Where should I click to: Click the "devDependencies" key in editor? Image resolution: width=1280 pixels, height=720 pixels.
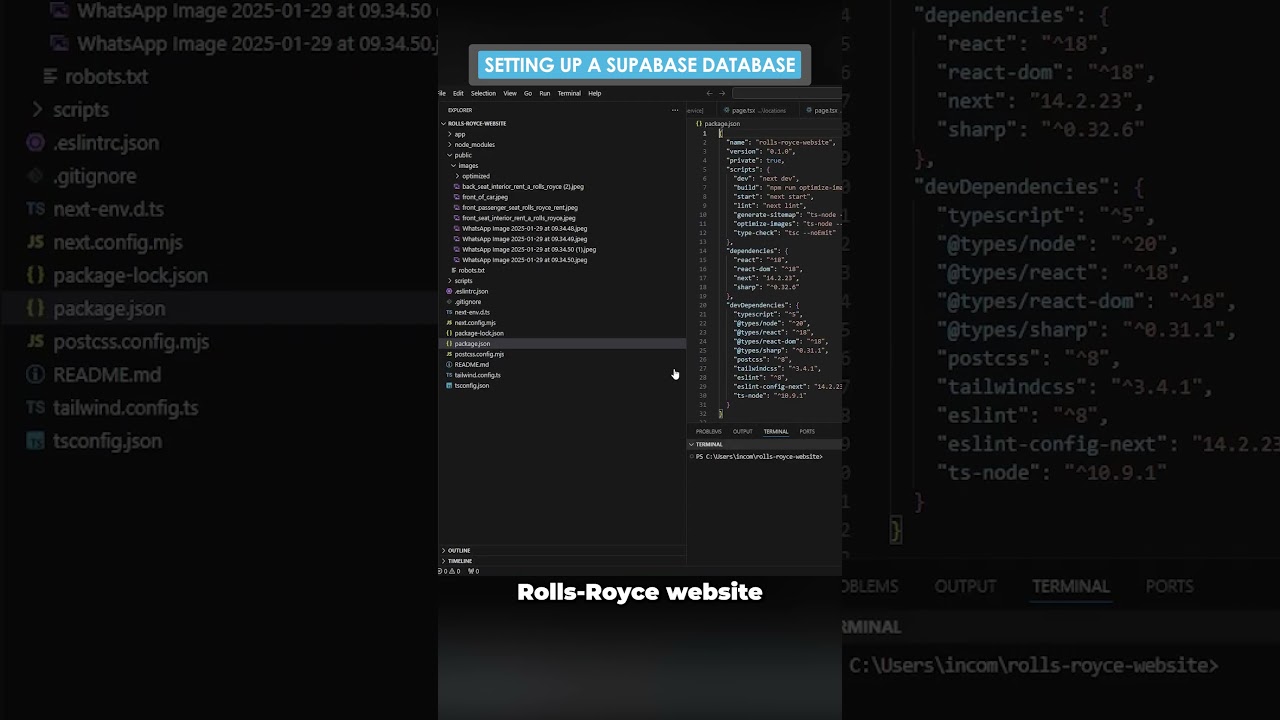(x=757, y=305)
